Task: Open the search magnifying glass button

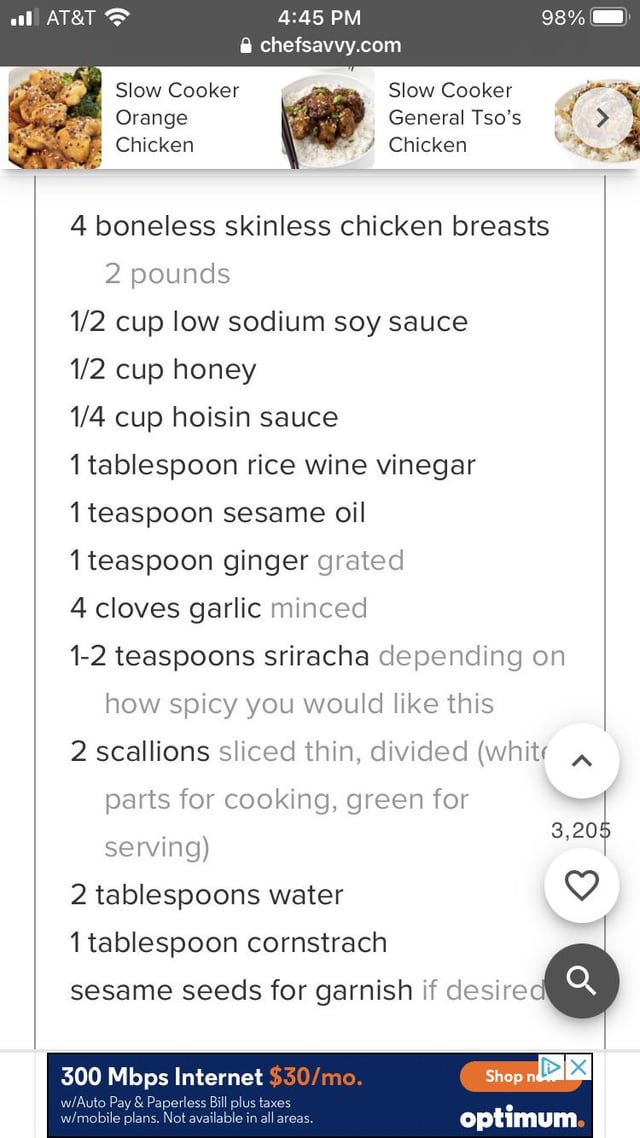Action: (582, 981)
